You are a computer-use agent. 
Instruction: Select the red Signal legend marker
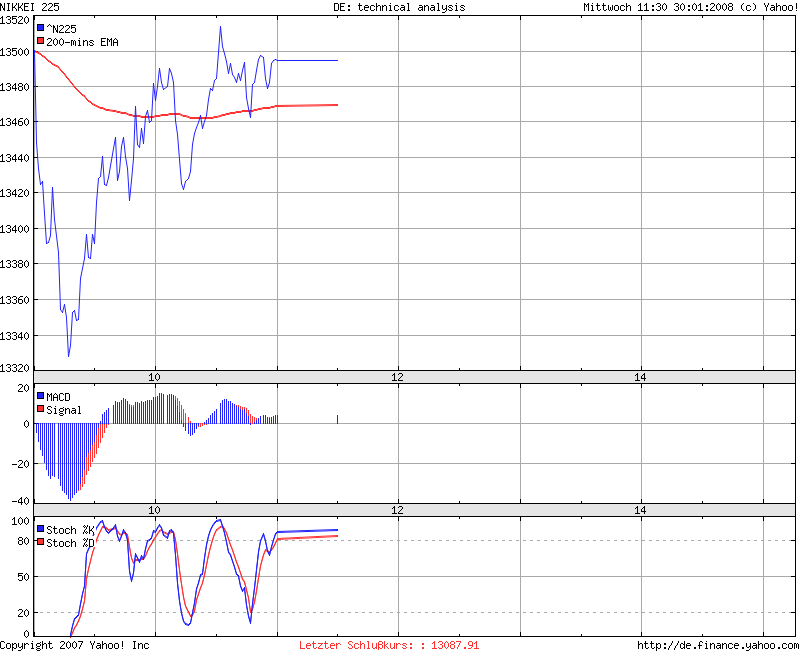pyautogui.click(x=41, y=410)
